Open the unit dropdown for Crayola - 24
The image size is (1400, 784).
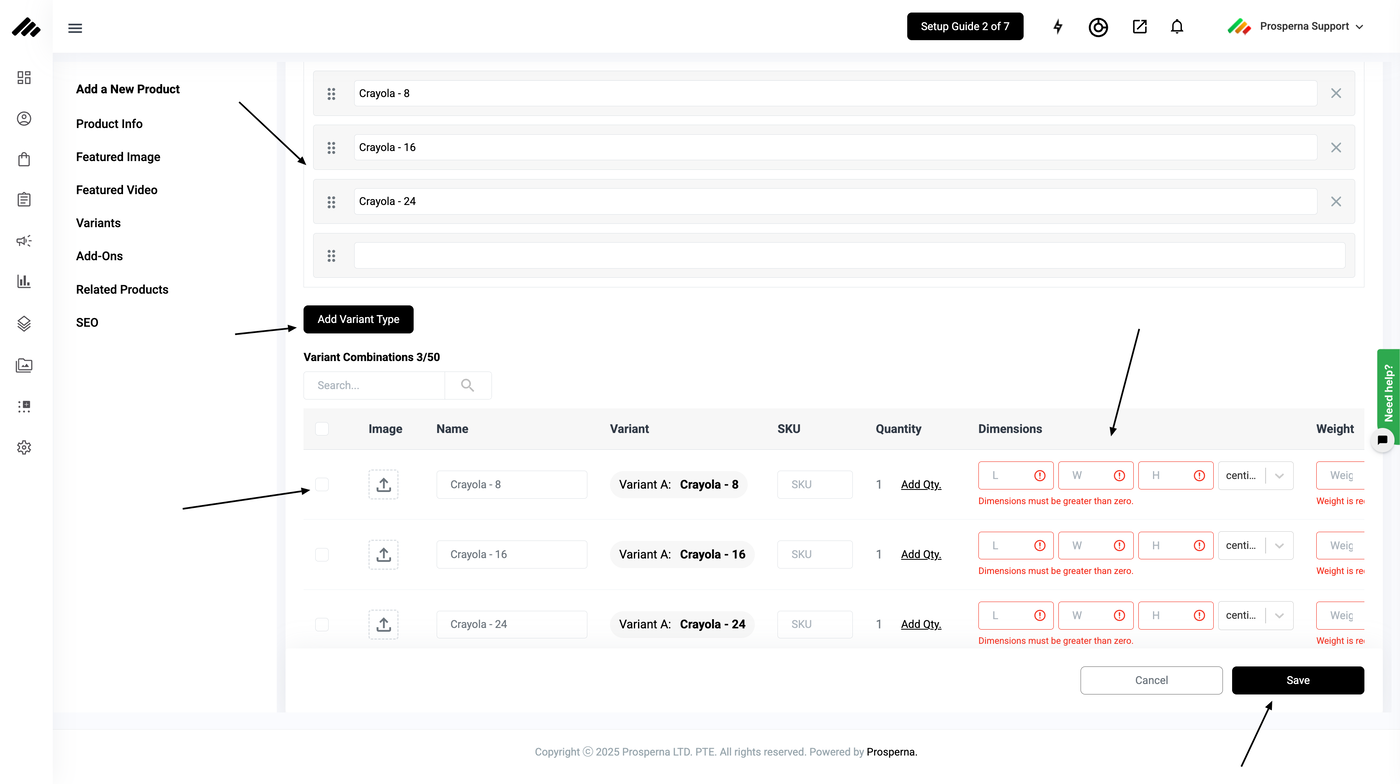click(1256, 616)
